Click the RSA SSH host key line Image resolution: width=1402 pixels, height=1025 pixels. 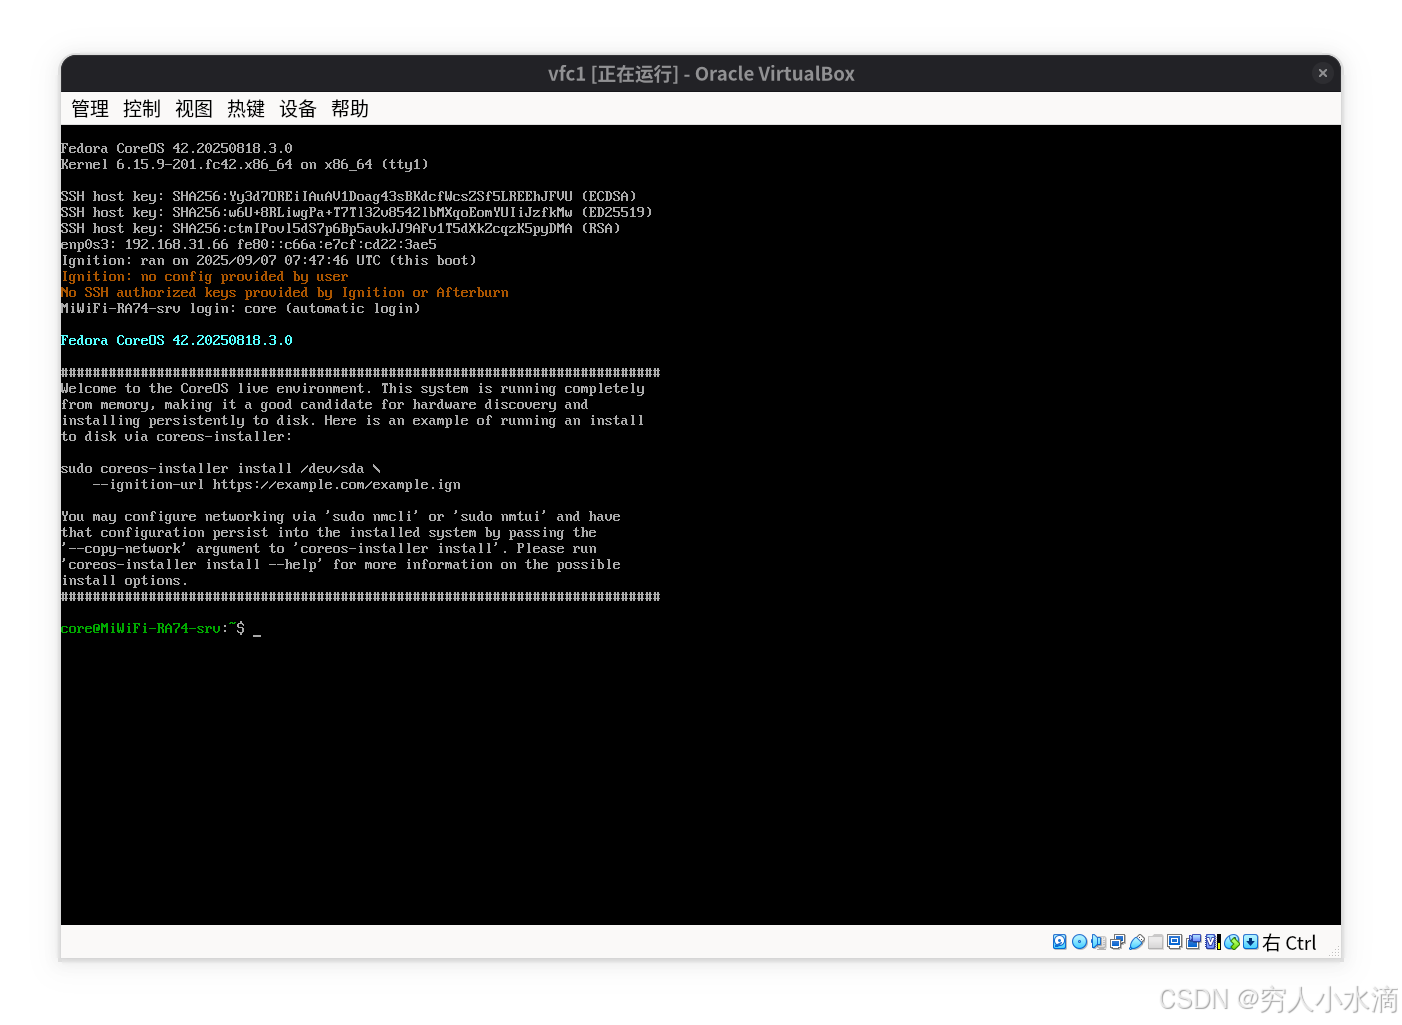click(x=341, y=228)
